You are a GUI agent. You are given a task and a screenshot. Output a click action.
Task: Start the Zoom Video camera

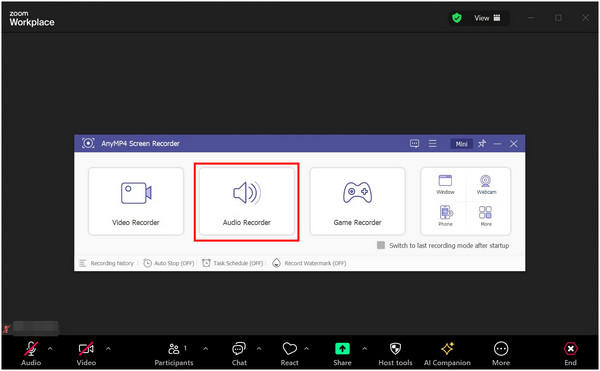pos(86,354)
